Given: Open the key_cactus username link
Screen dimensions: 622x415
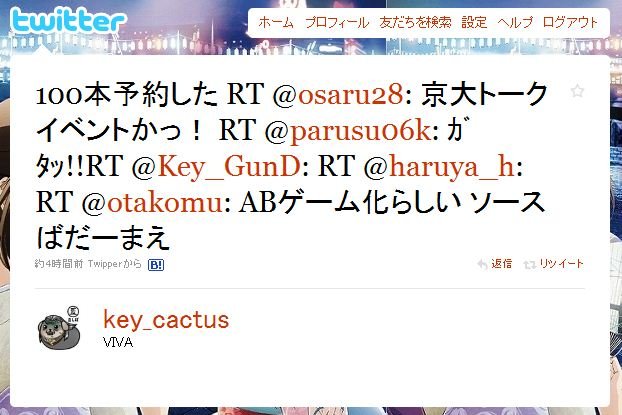Looking at the screenshot, I should 166,320.
